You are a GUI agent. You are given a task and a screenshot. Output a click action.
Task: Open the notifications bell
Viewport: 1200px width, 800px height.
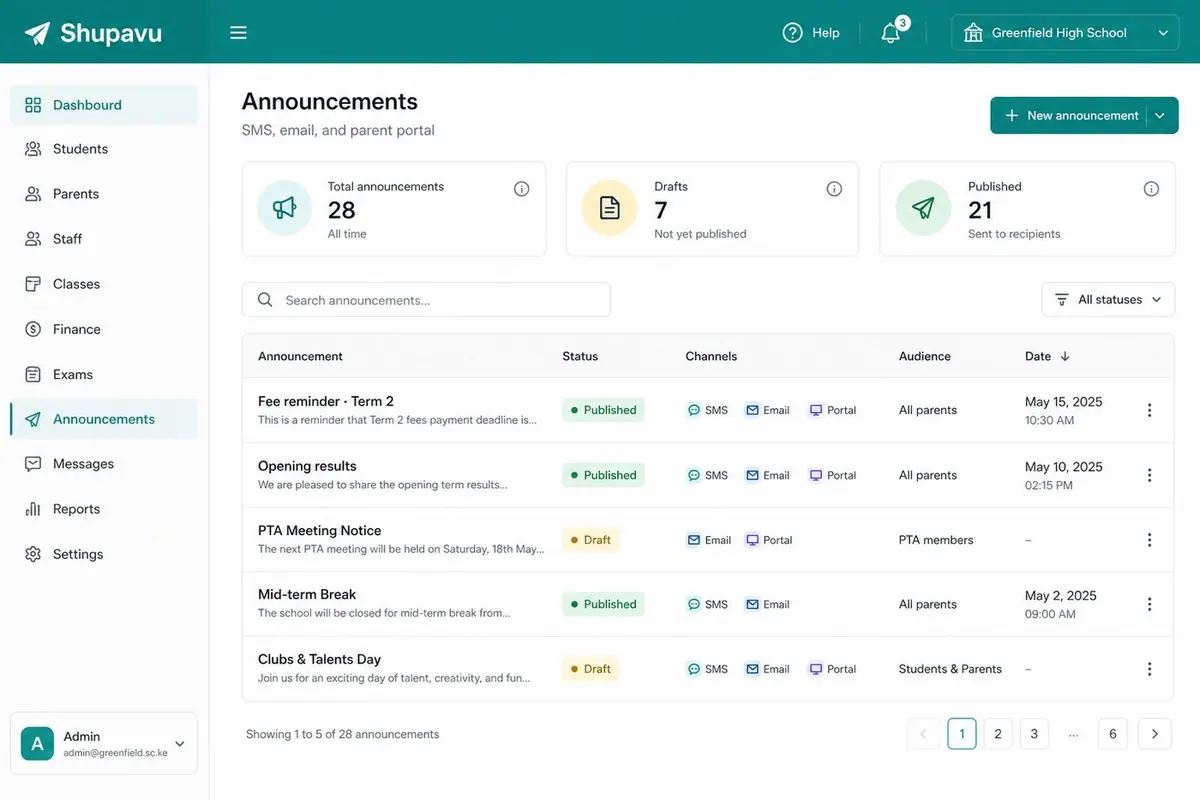click(x=891, y=33)
